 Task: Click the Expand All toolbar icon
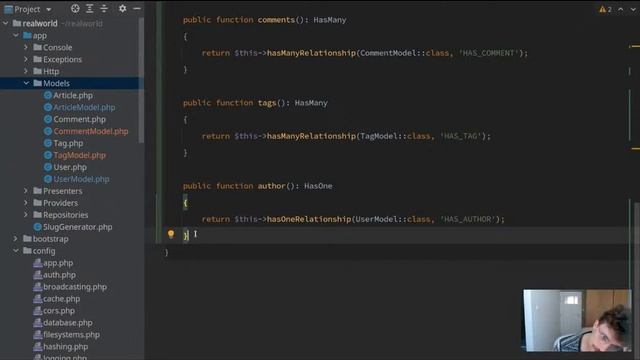pyautogui.click(x=89, y=9)
